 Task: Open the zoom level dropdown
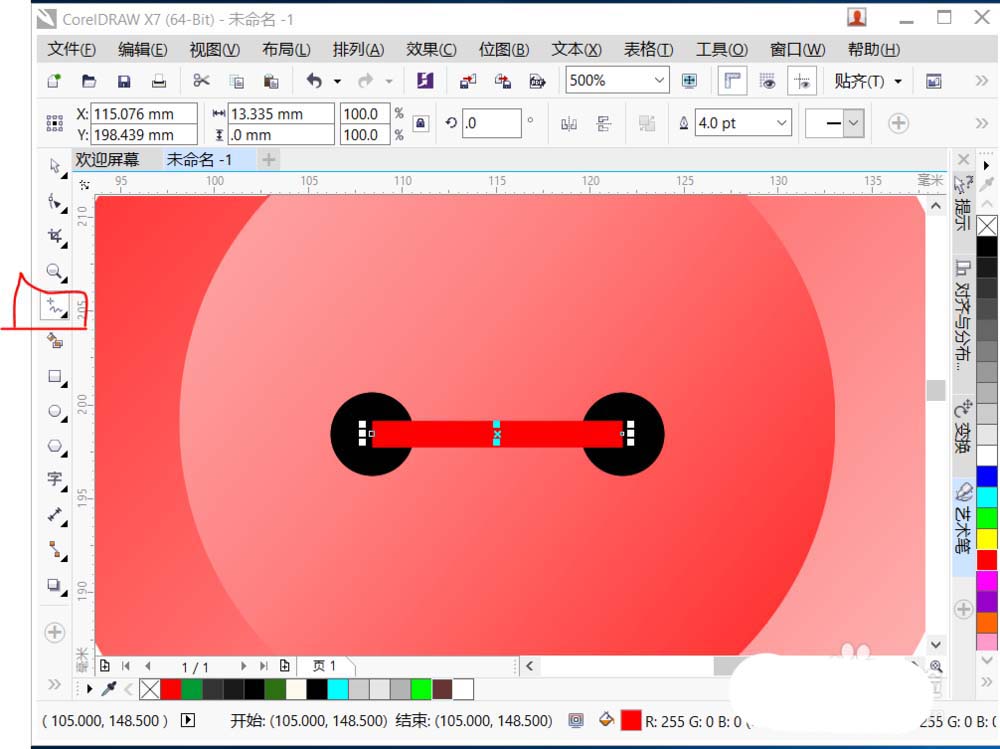tap(659, 80)
